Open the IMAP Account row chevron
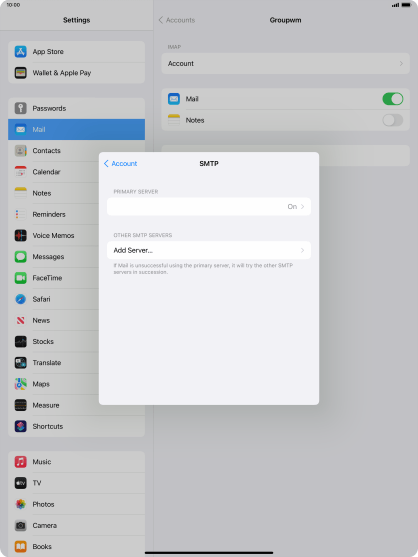This screenshot has height=557, width=418. [x=401, y=64]
